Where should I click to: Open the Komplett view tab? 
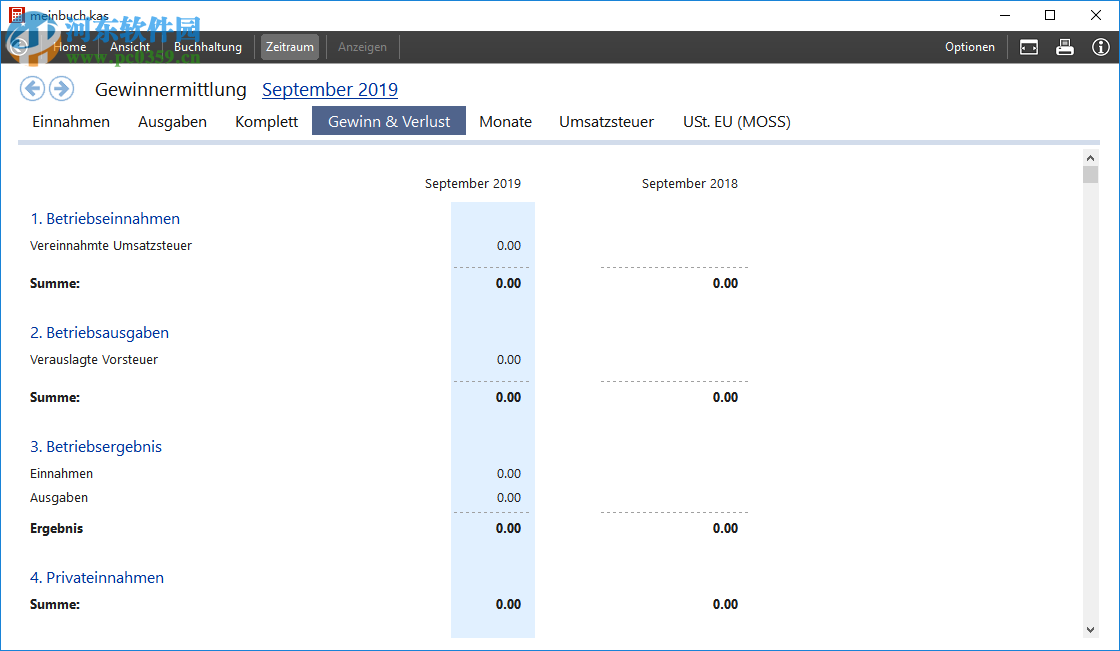pos(266,121)
